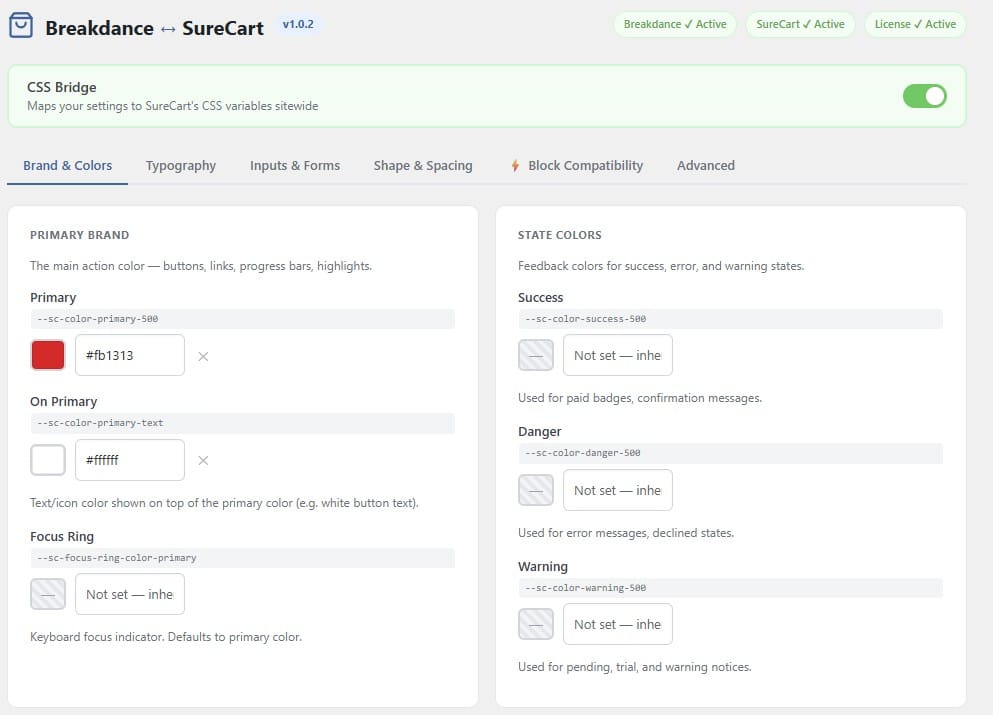
Task: Click the License Active status badge
Action: tap(915, 25)
